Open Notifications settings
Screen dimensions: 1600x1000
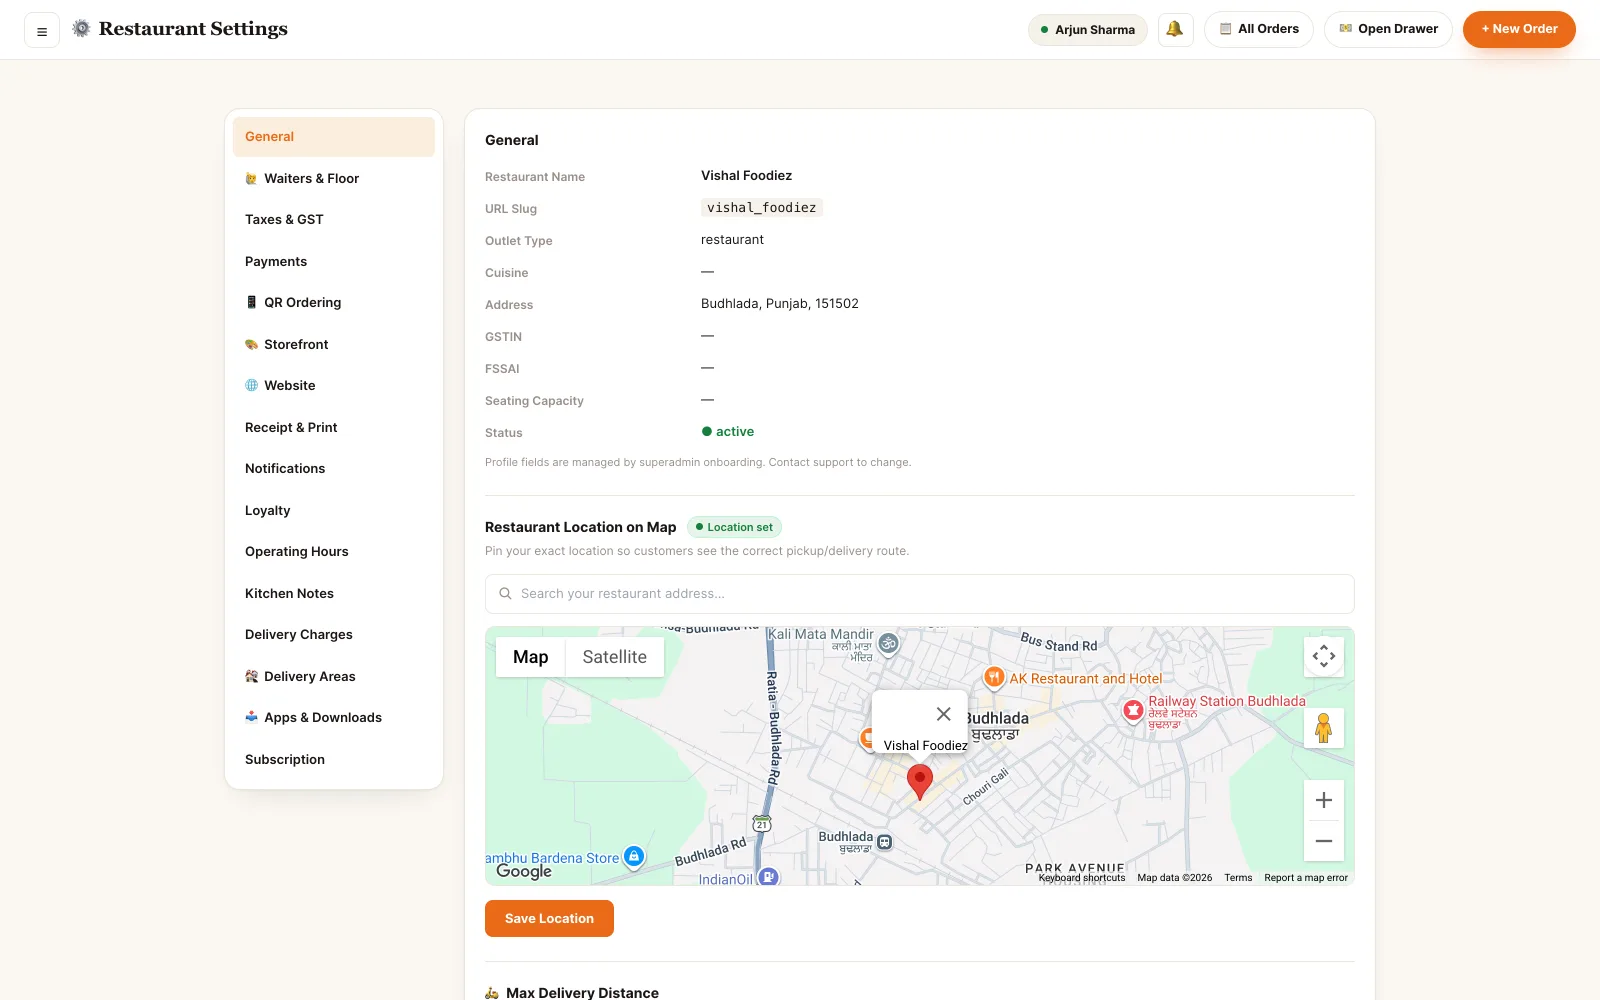(334, 469)
